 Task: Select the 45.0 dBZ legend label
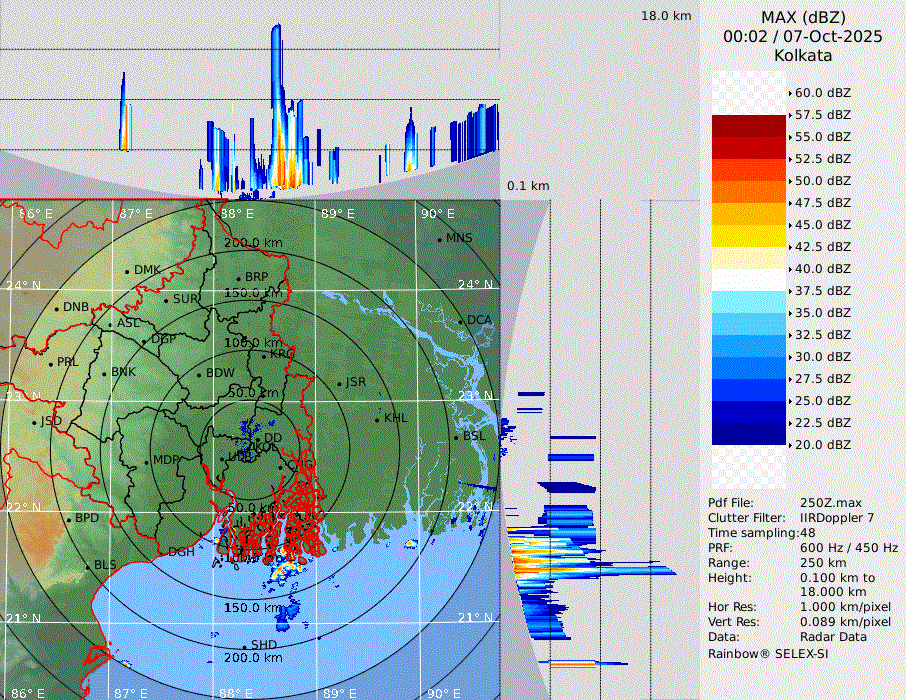[x=823, y=225]
